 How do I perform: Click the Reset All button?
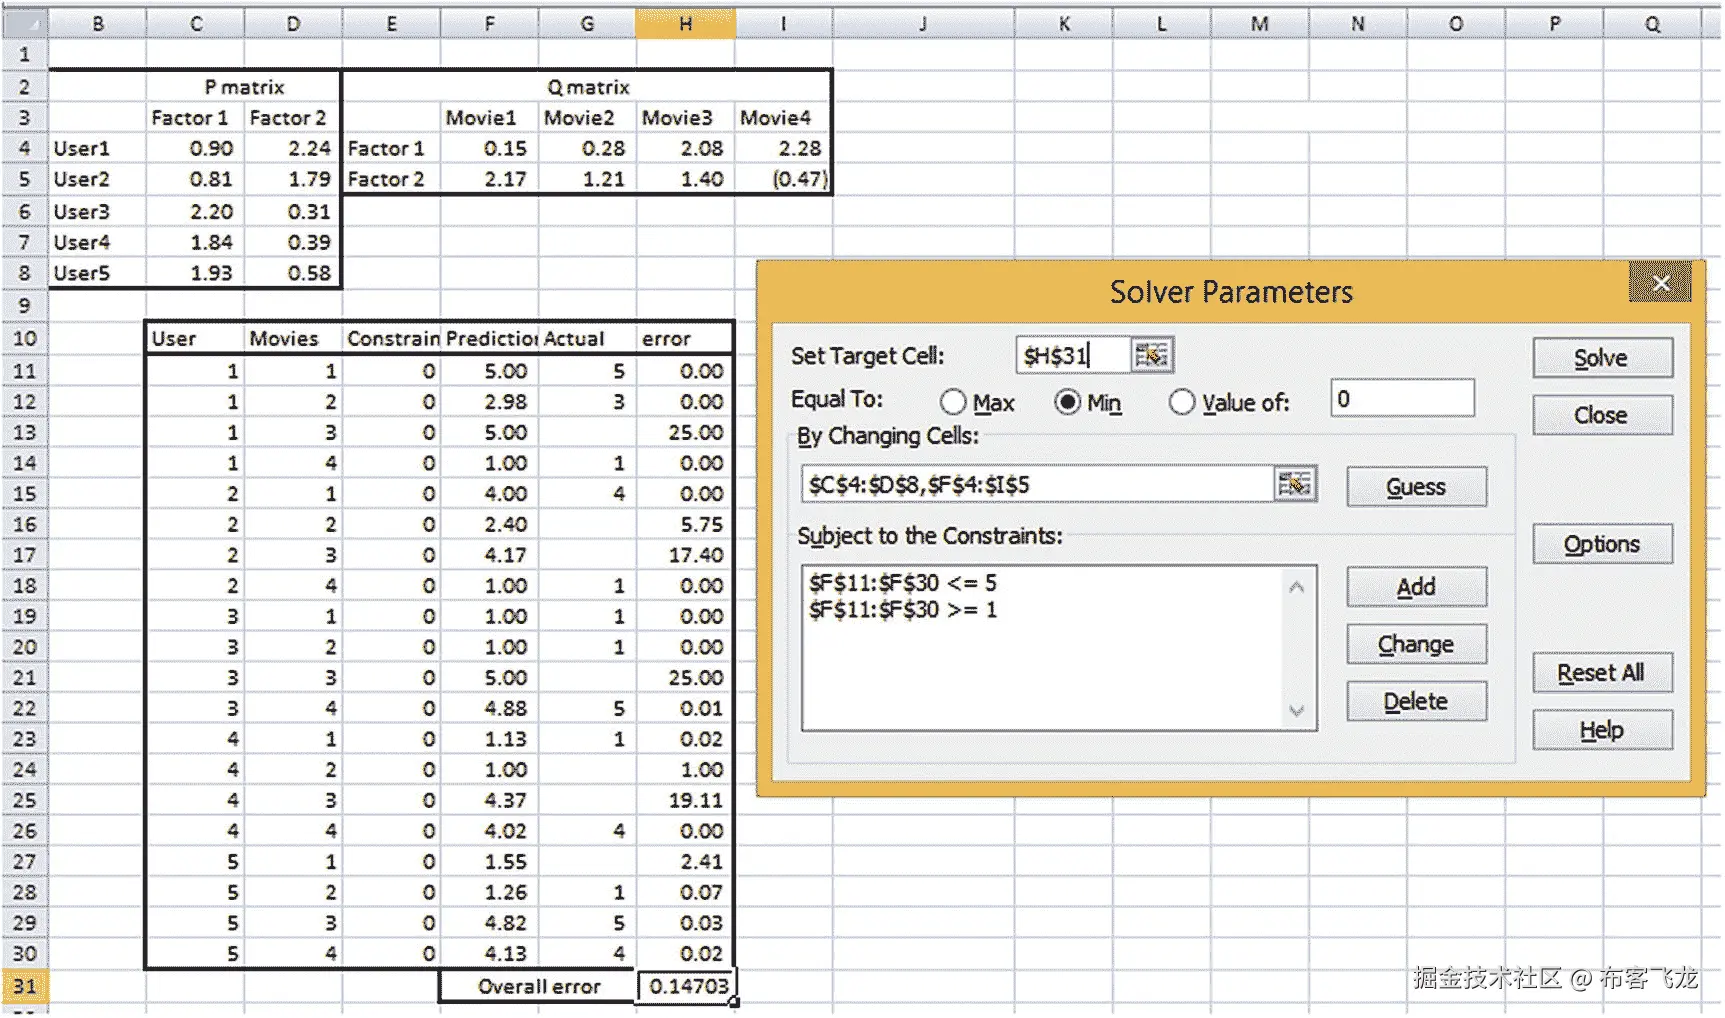click(1602, 673)
